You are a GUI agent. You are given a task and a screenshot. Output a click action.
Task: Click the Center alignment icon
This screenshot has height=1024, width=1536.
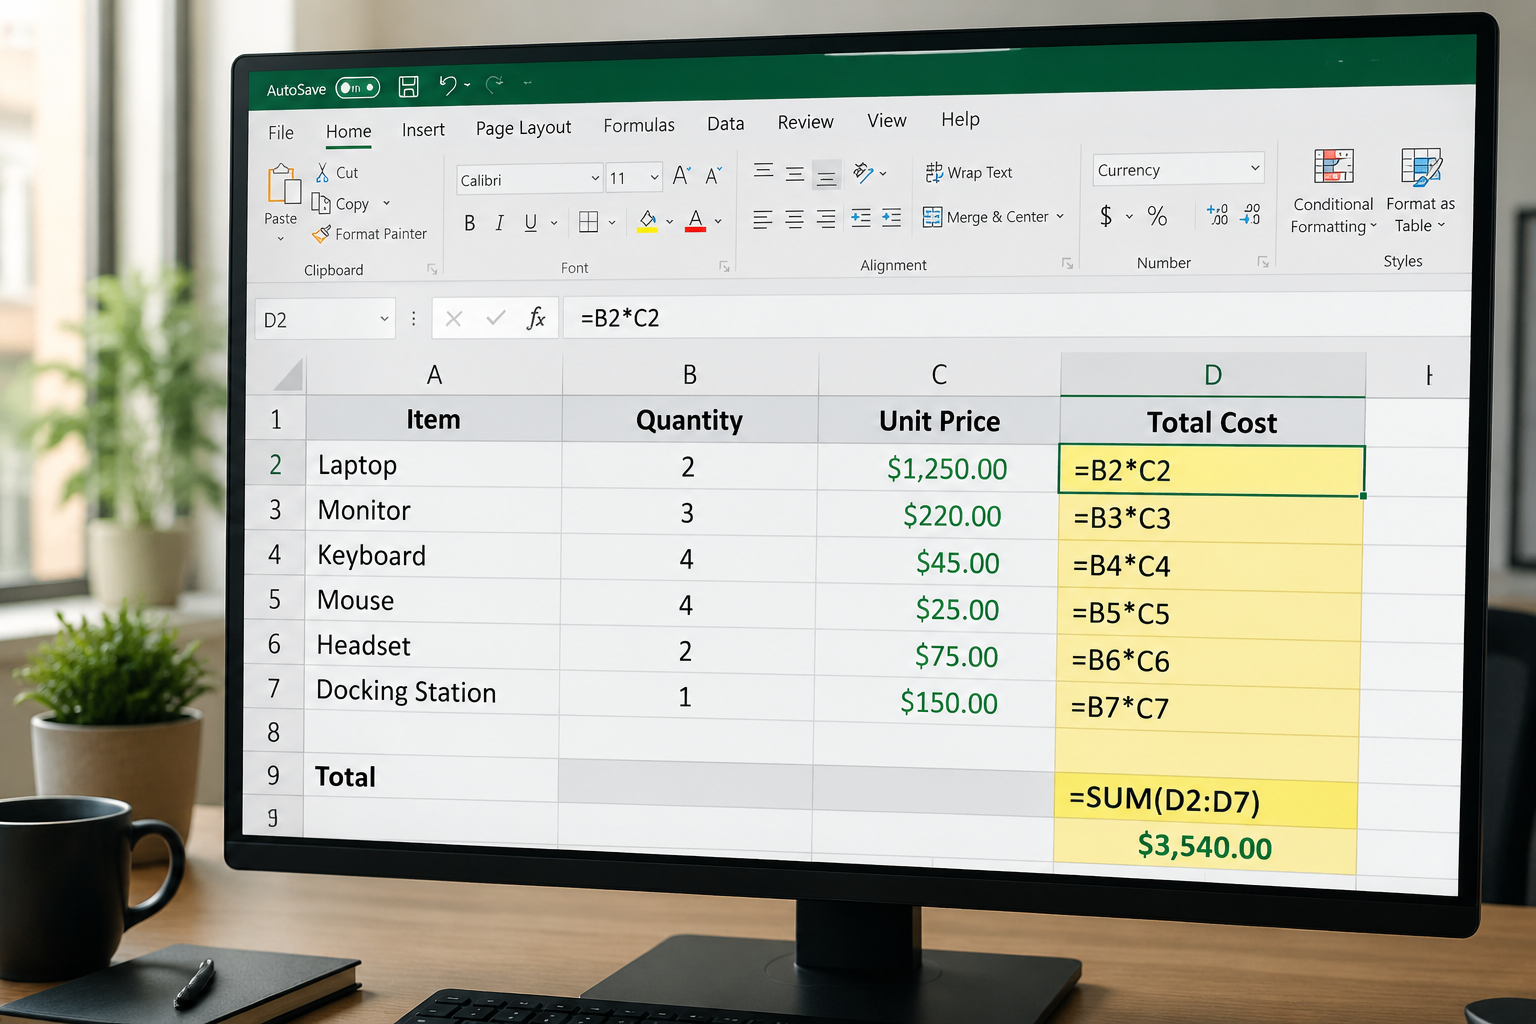(794, 219)
